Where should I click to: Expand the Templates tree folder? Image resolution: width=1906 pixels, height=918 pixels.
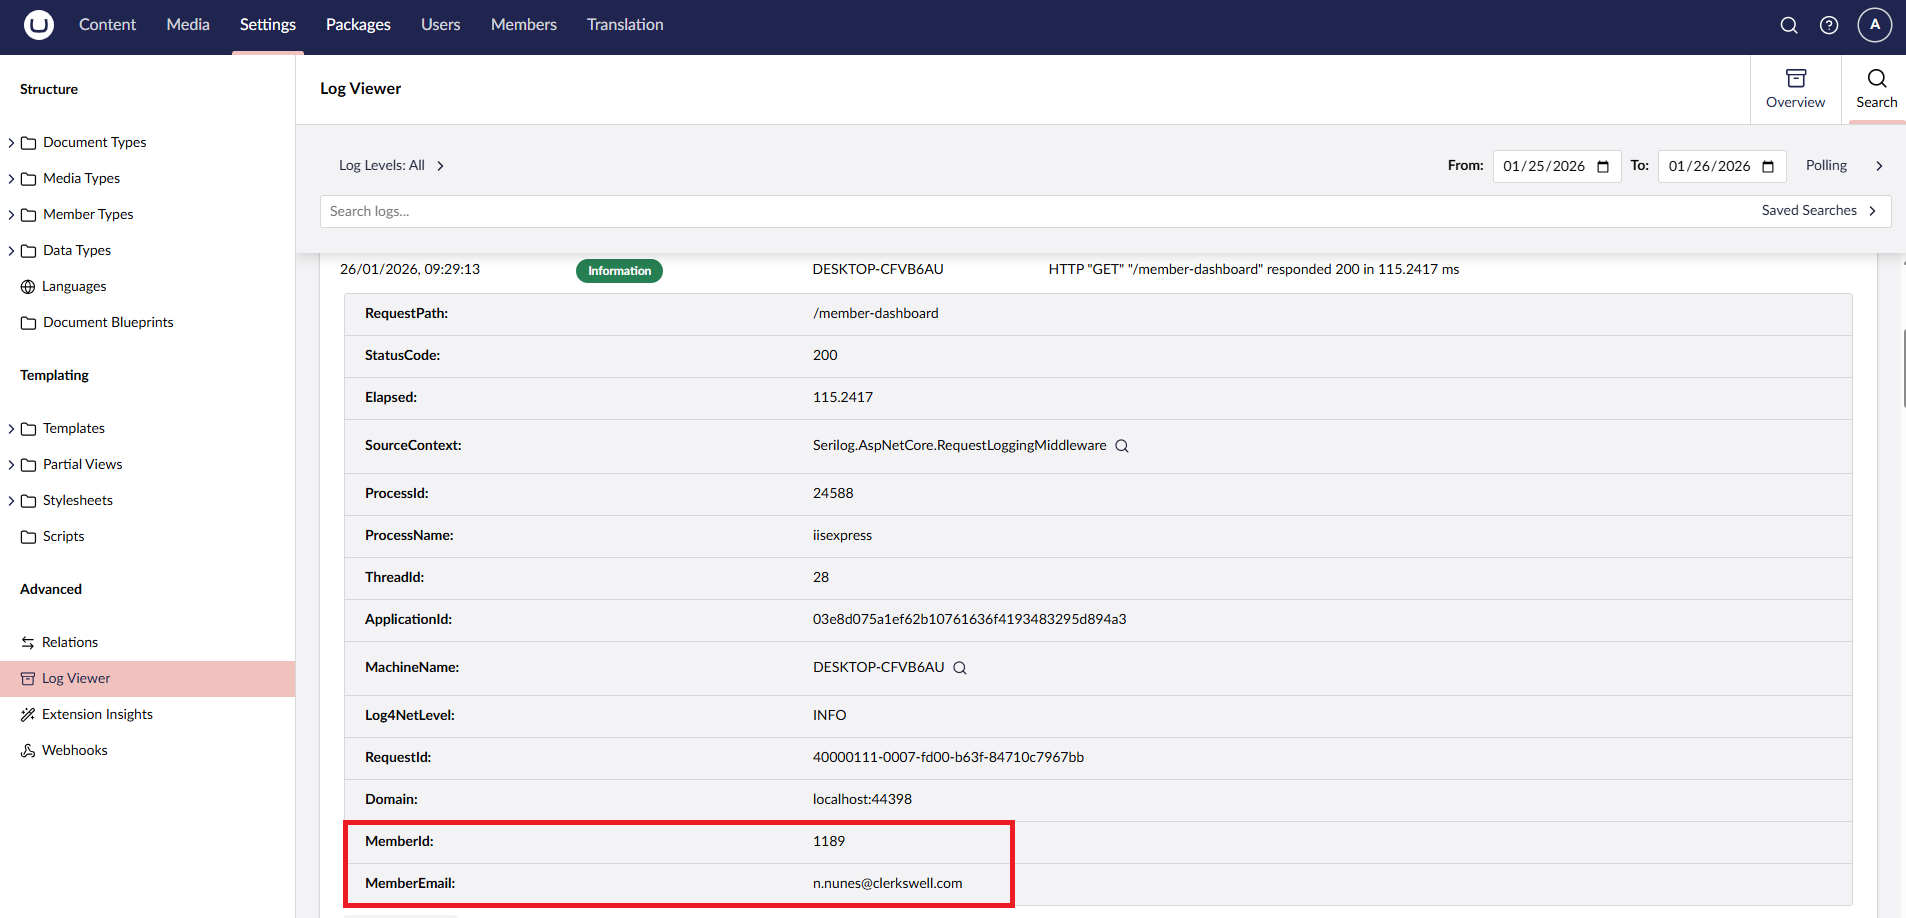pyautogui.click(x=11, y=429)
